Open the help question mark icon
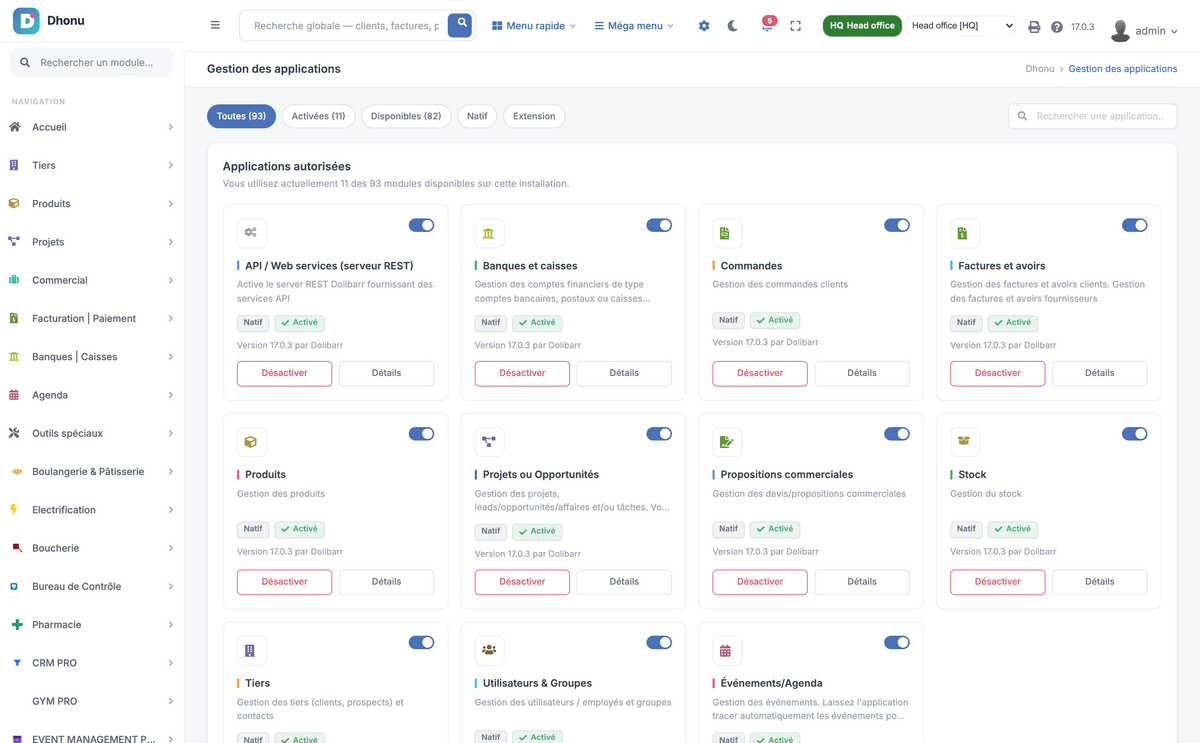 [1057, 27]
